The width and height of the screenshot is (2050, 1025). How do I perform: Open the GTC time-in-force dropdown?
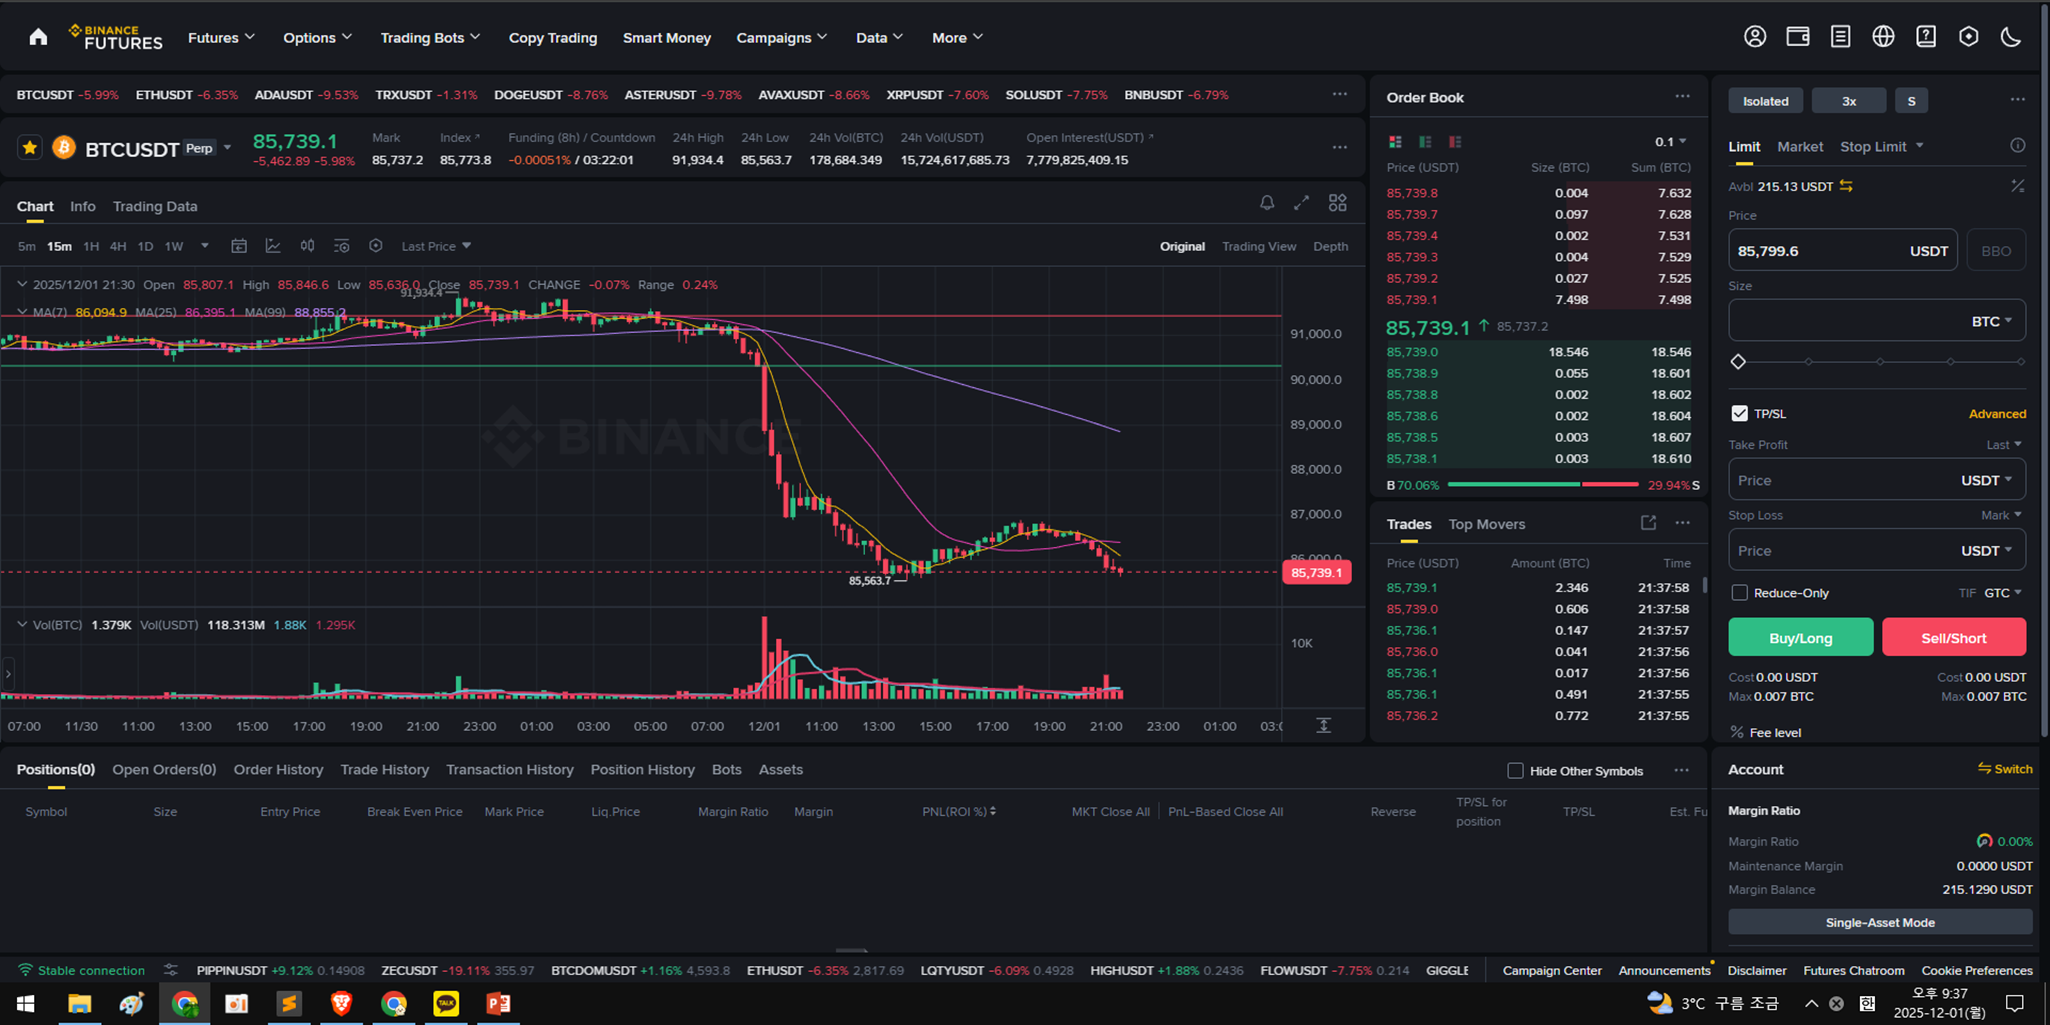2003,593
